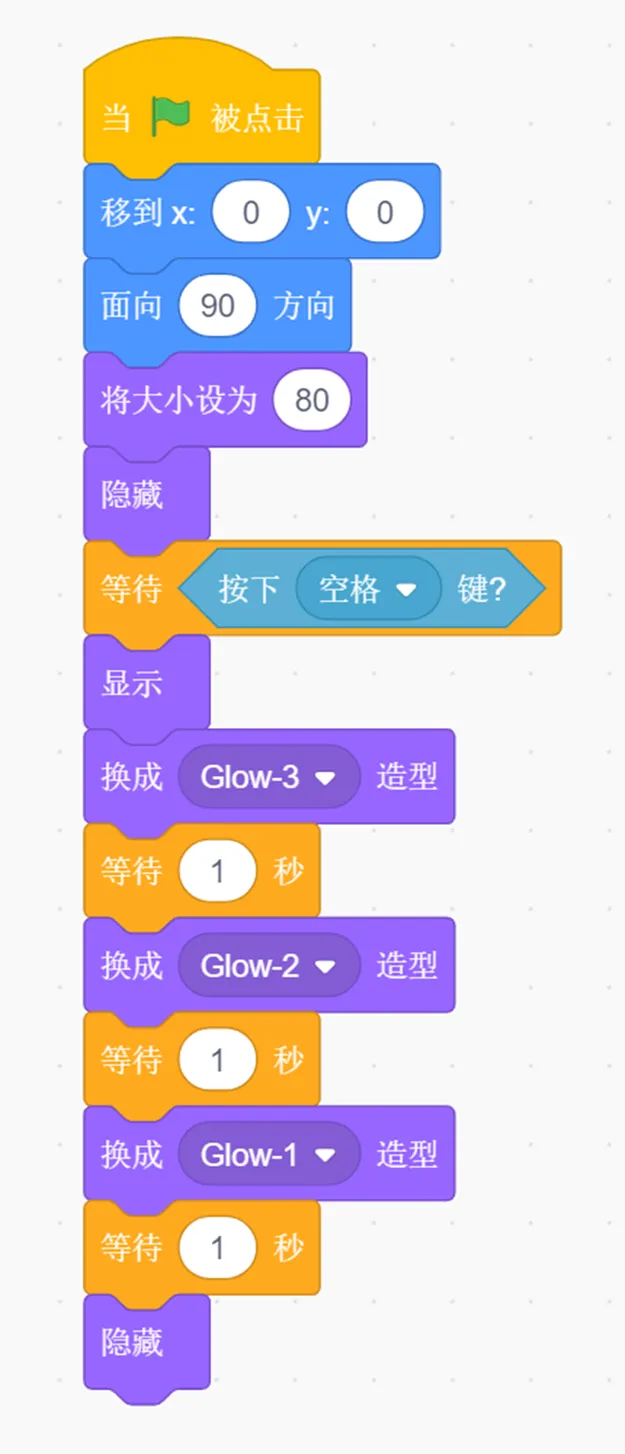Click the 面向 direction block label
Viewport: 625px width, 1454px height.
(x=131, y=306)
